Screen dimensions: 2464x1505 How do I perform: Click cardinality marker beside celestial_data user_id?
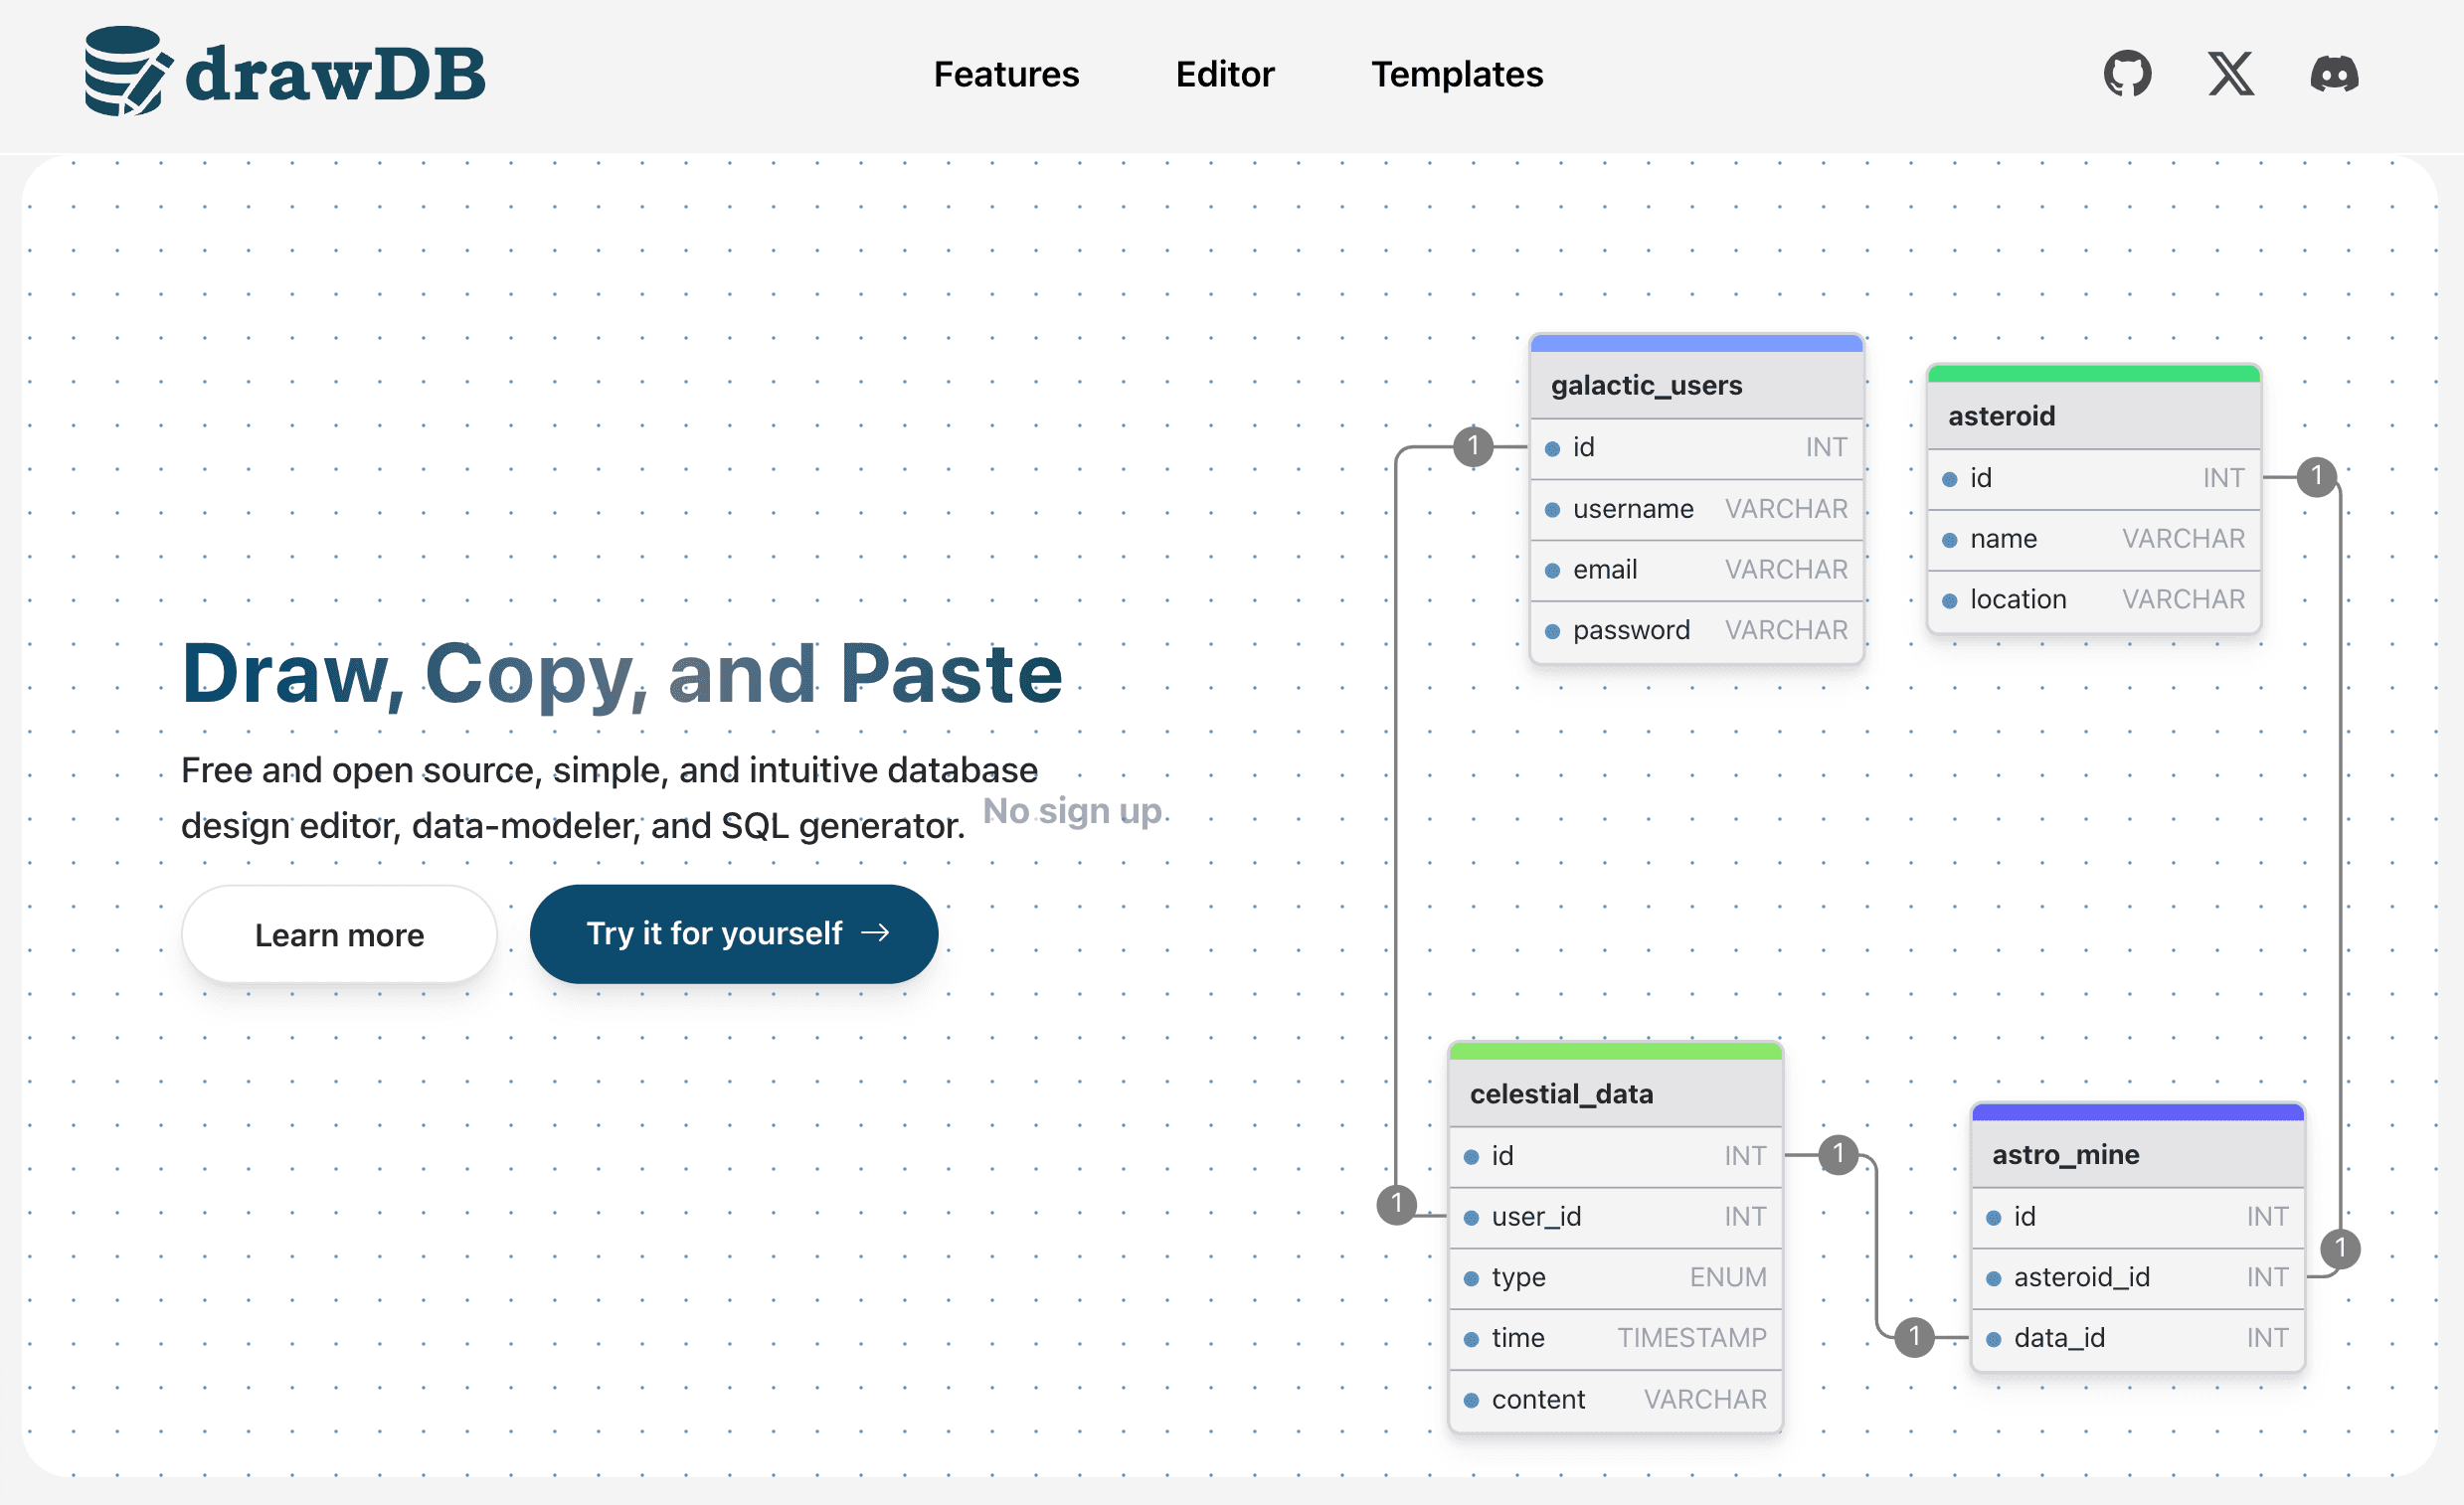(x=1396, y=1204)
